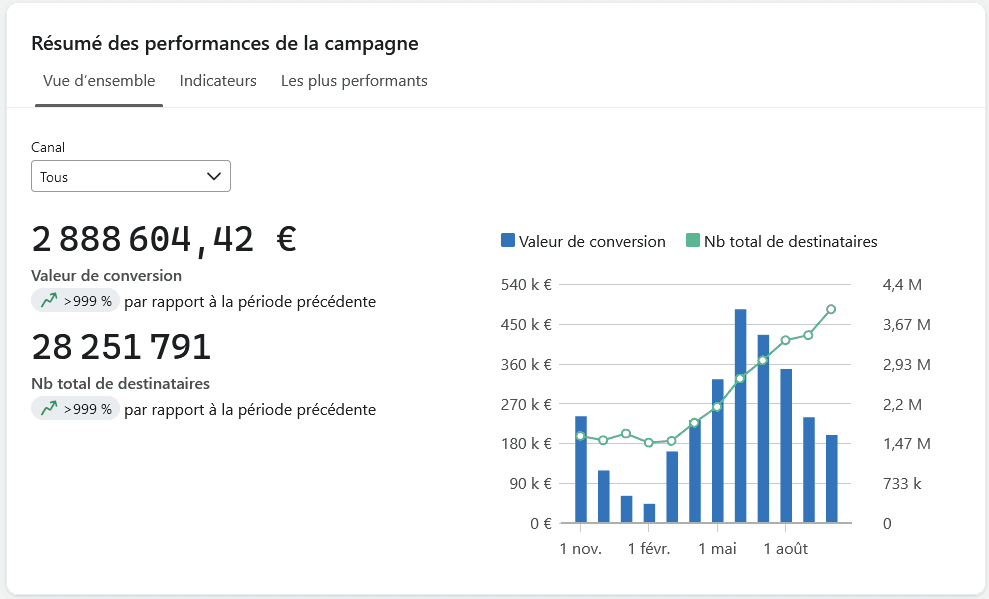Switch to the Indicateurs tab
Screen dimensions: 989x599
218,81
